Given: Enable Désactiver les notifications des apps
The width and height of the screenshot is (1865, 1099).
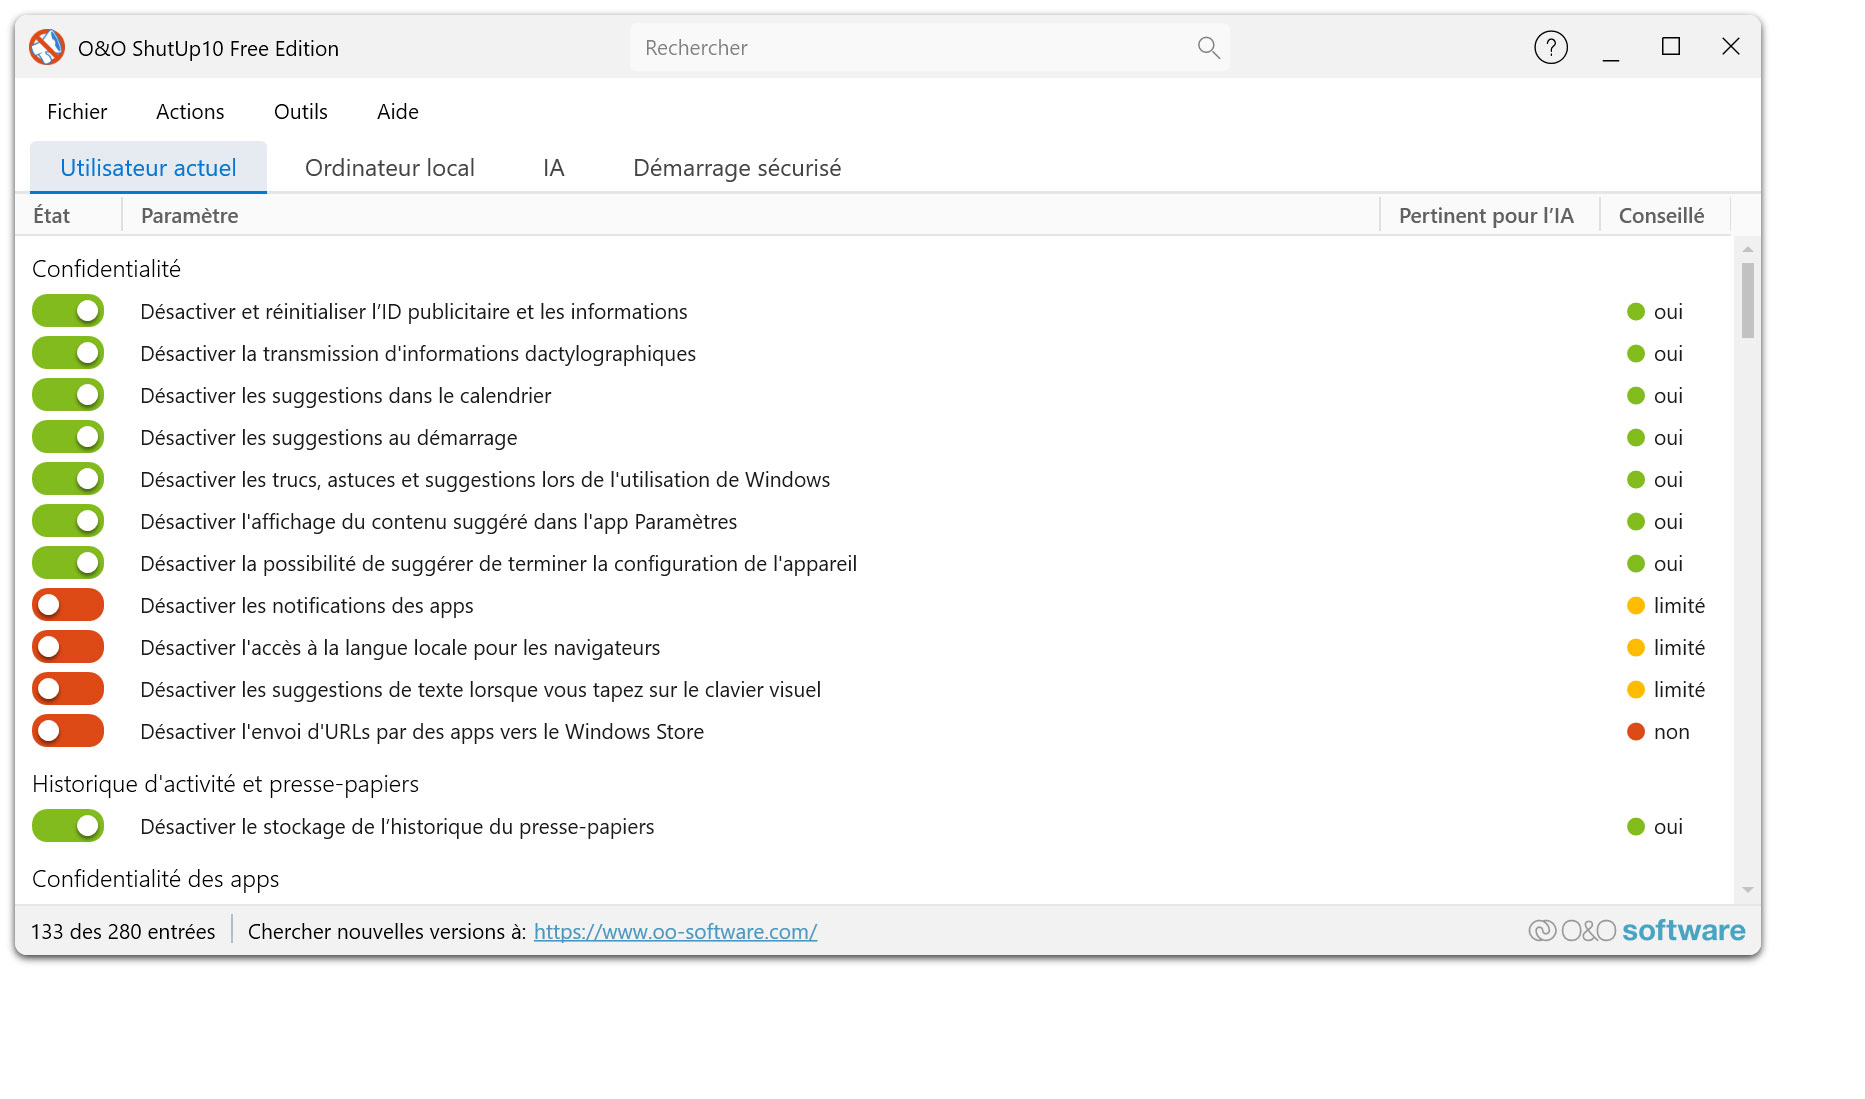Looking at the screenshot, I should point(68,605).
